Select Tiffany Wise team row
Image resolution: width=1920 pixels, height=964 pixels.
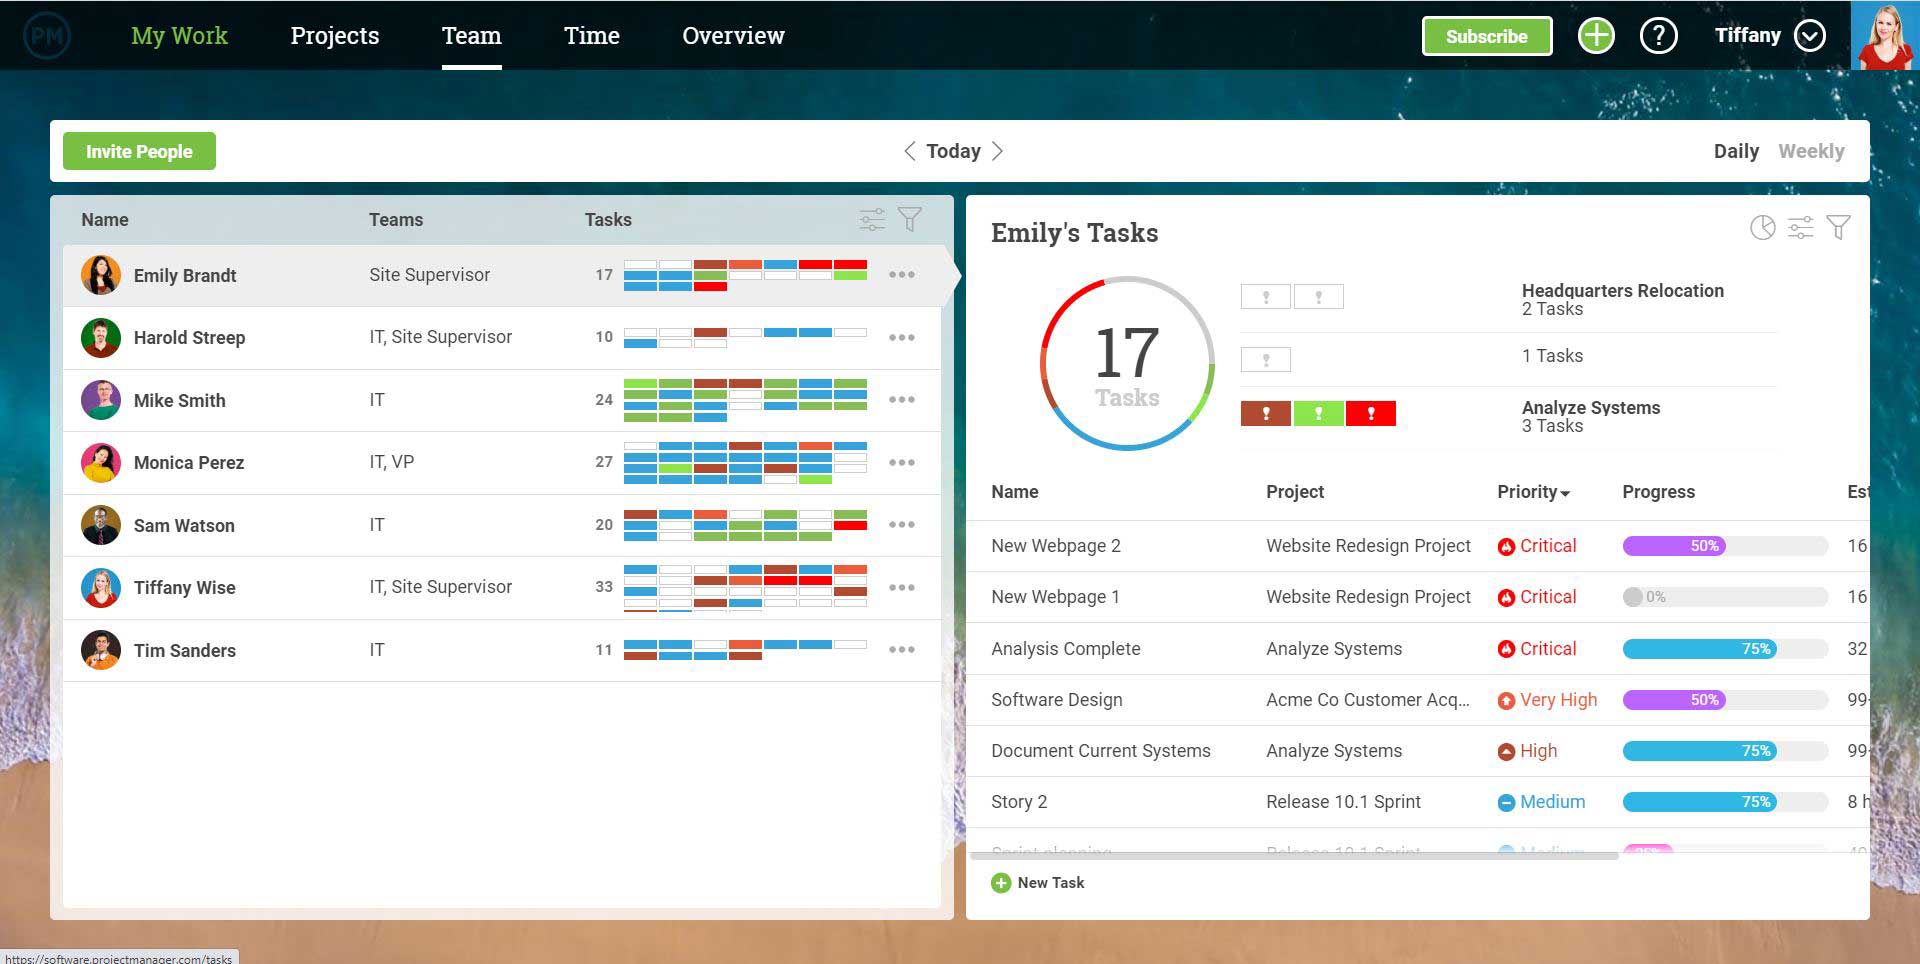click(x=502, y=588)
